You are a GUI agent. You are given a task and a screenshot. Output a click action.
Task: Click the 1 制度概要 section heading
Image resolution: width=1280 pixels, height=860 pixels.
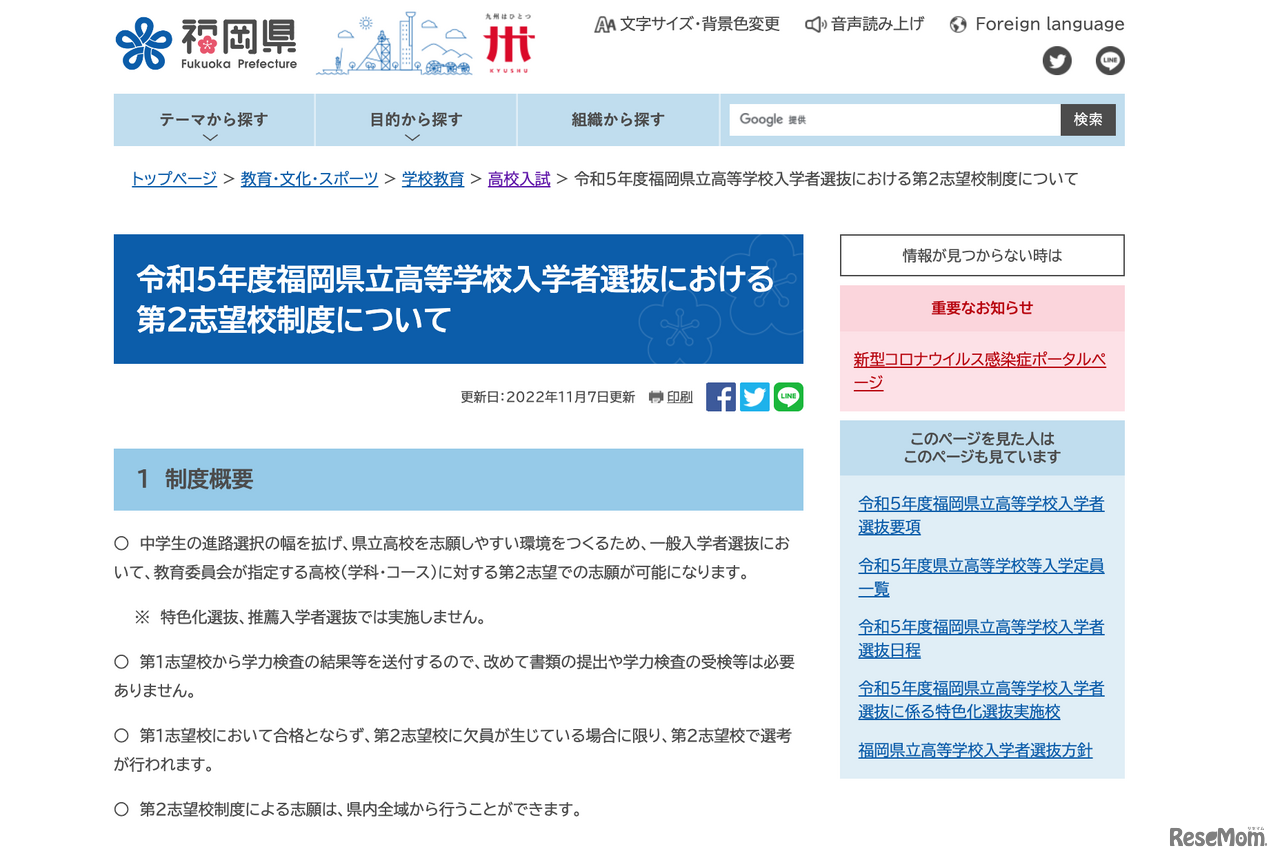tap(458, 479)
